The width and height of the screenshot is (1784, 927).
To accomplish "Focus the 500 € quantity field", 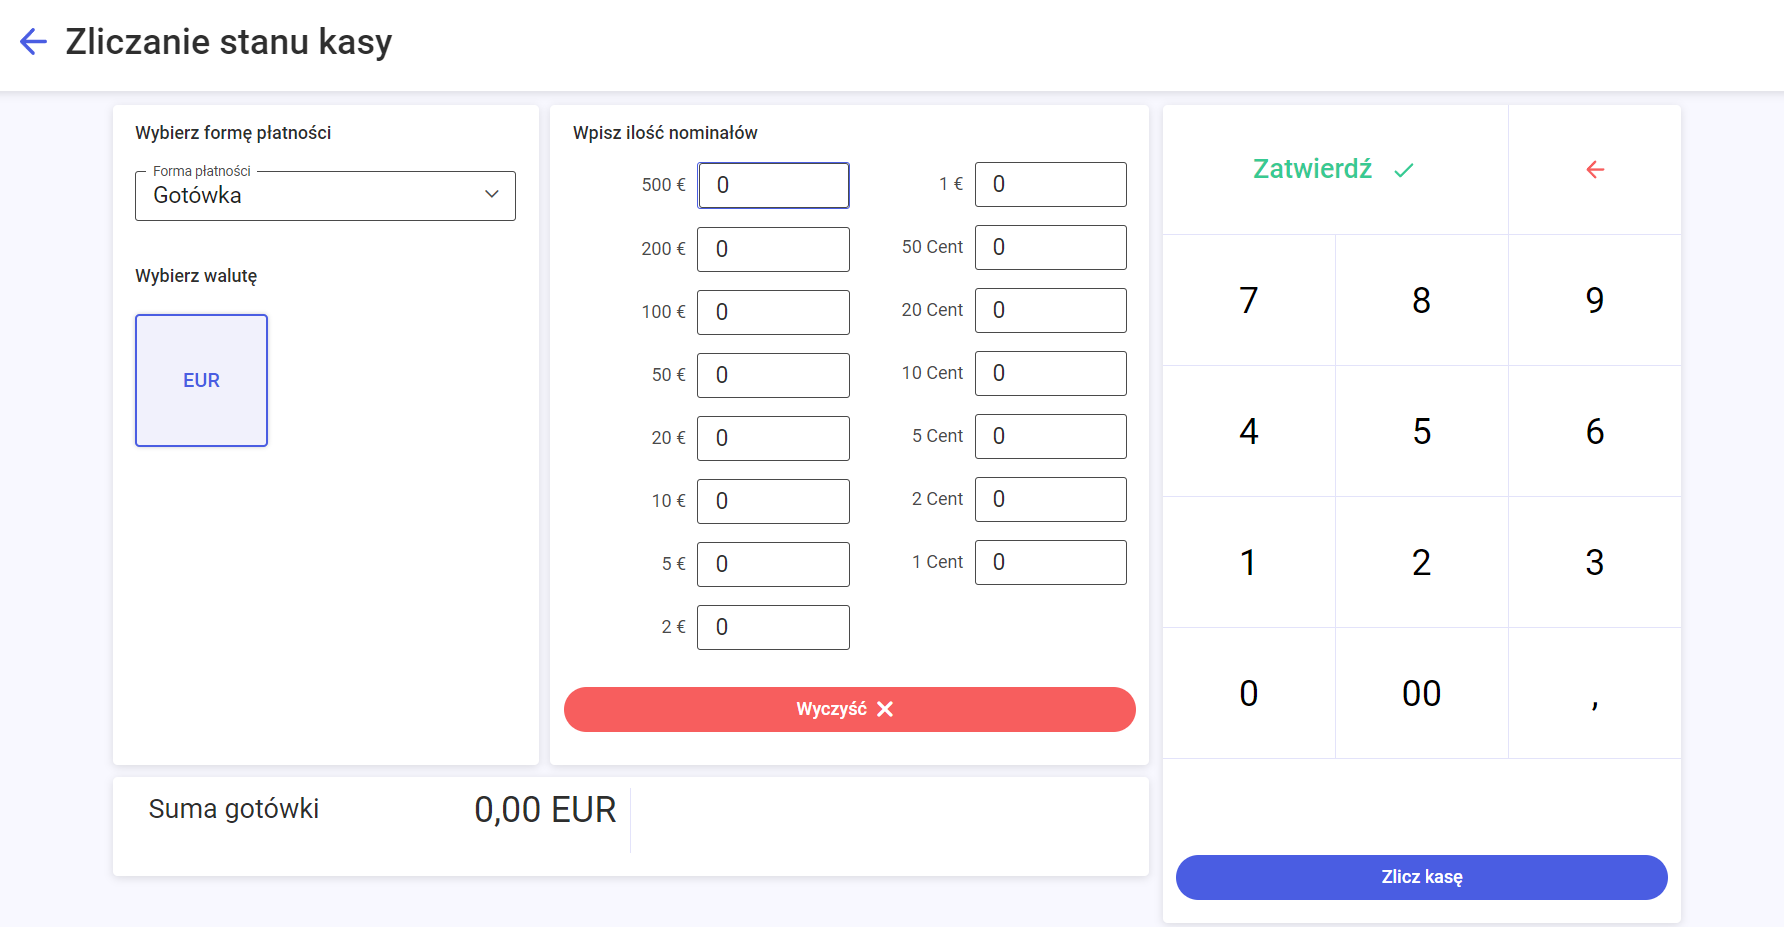I will pyautogui.click(x=773, y=185).
